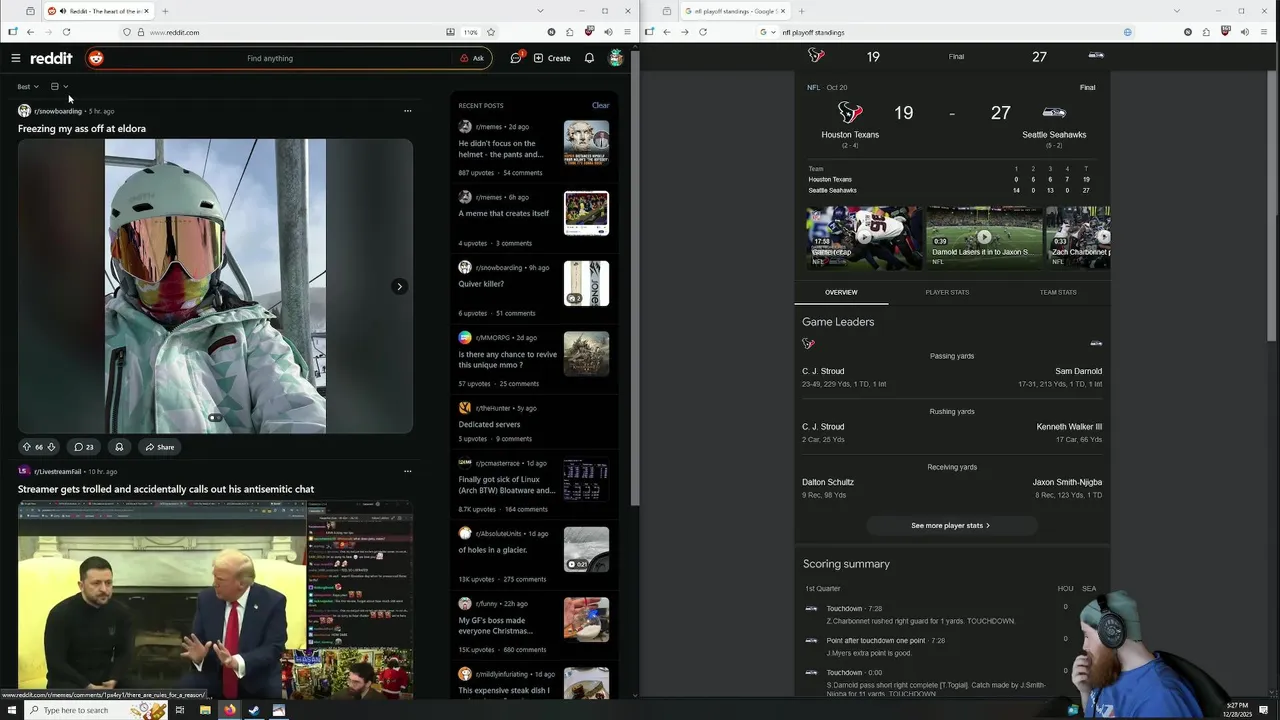
Task: Expand the Google search engine dropdown in the address bar
Action: [x=769, y=32]
